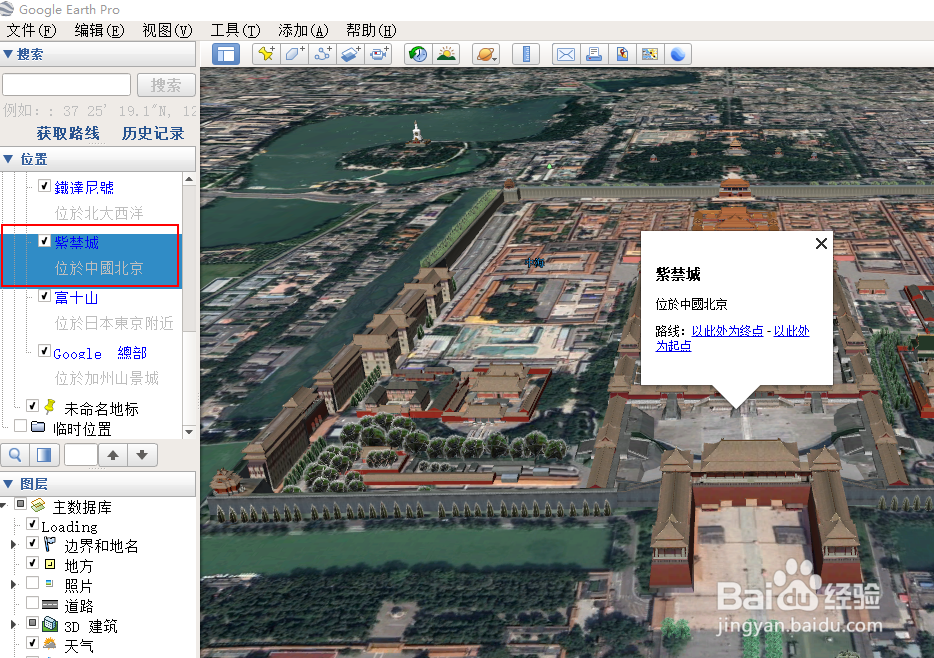Open the 帮助(H) menu
Viewport: 934px width, 658px height.
[371, 30]
